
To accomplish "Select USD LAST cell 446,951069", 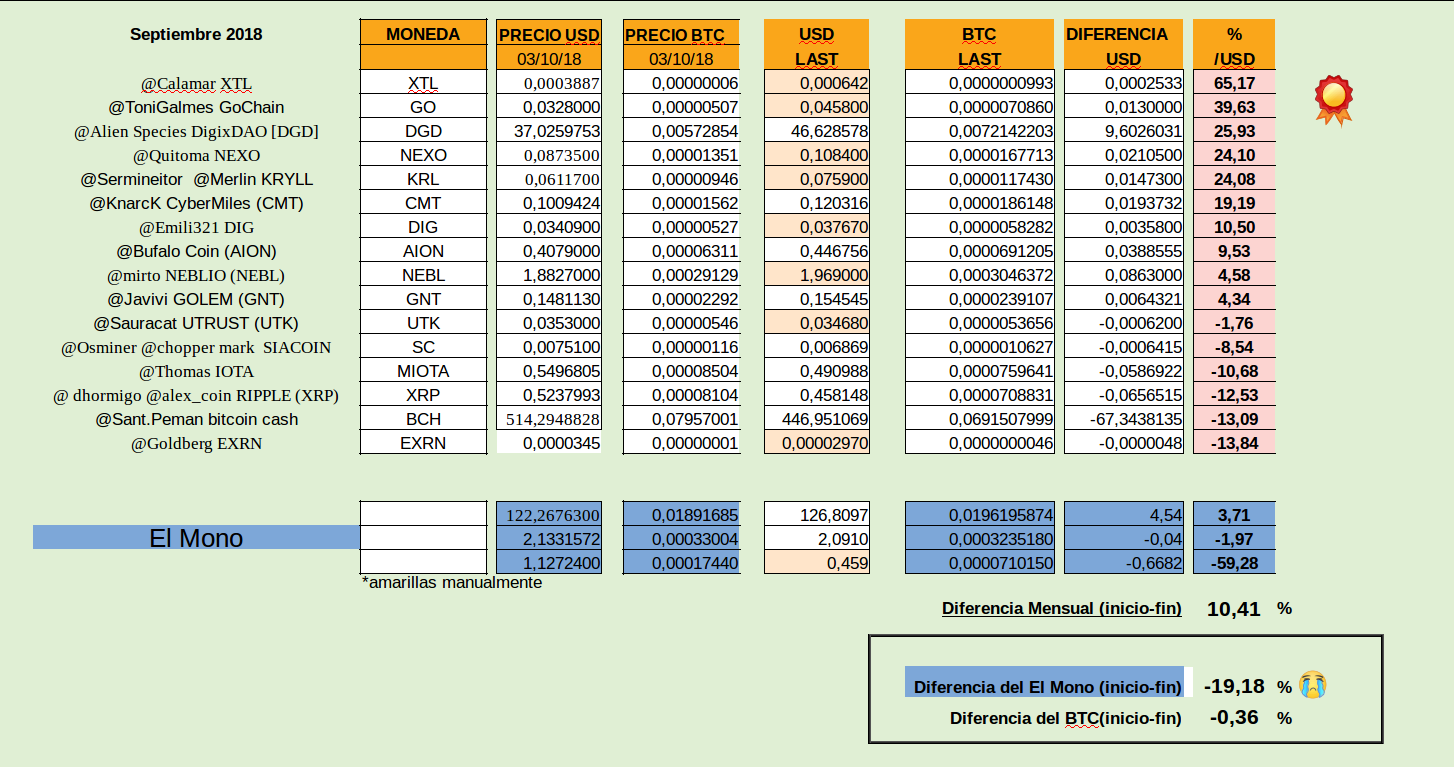I will tap(817, 419).
